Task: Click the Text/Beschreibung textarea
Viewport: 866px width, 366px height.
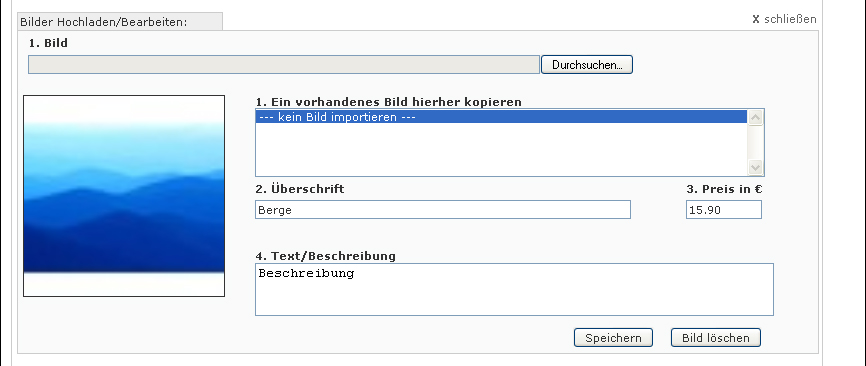Action: click(x=514, y=290)
